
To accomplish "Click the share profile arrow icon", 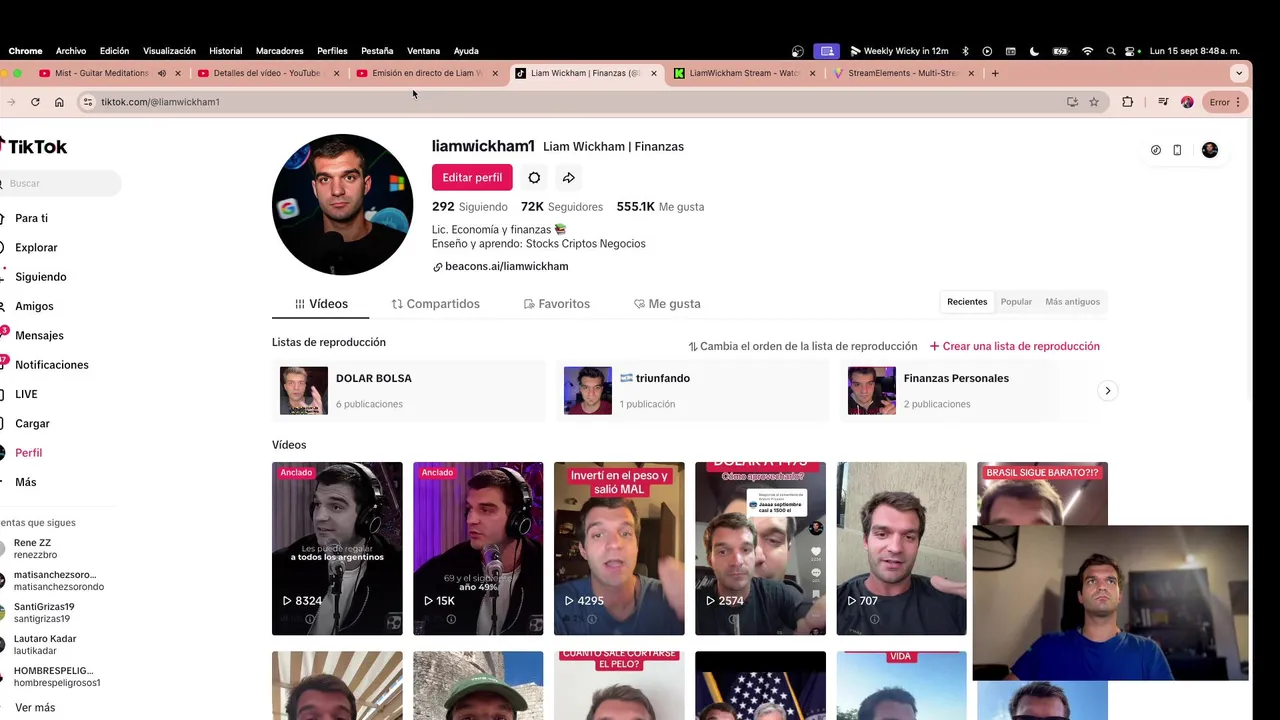I will coord(568,177).
